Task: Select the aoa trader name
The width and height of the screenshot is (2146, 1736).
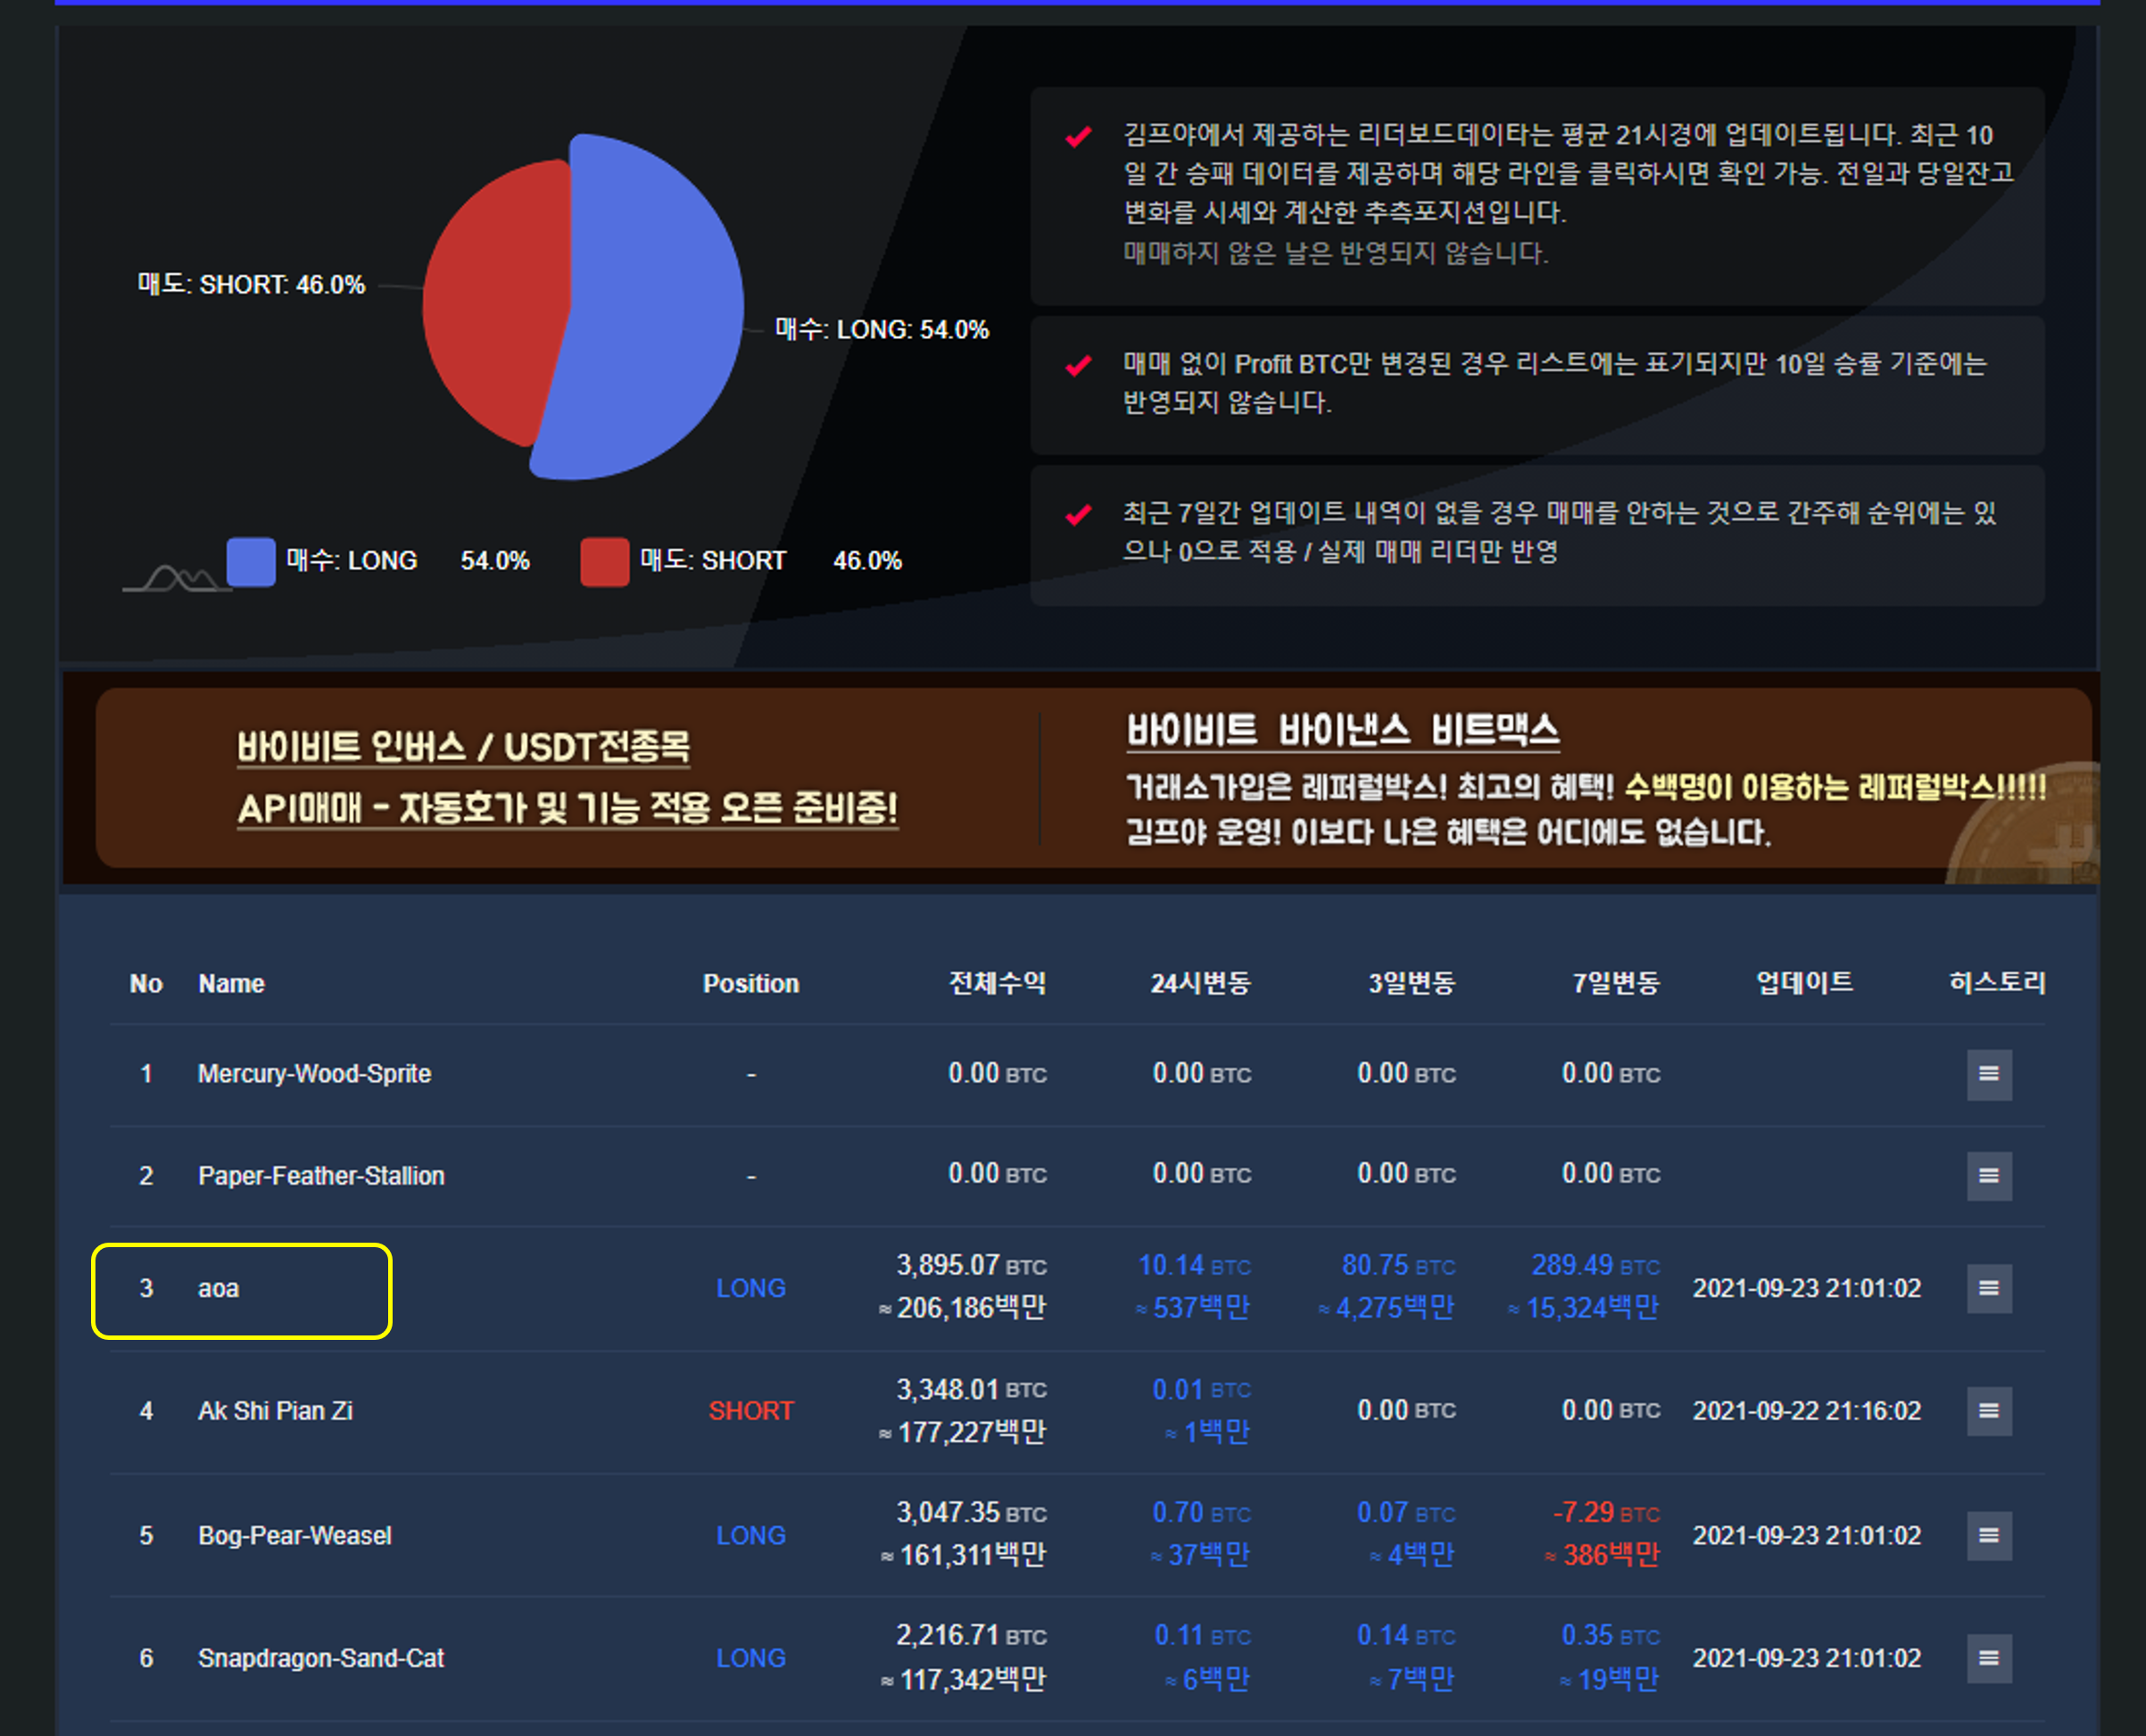Action: pos(218,1289)
